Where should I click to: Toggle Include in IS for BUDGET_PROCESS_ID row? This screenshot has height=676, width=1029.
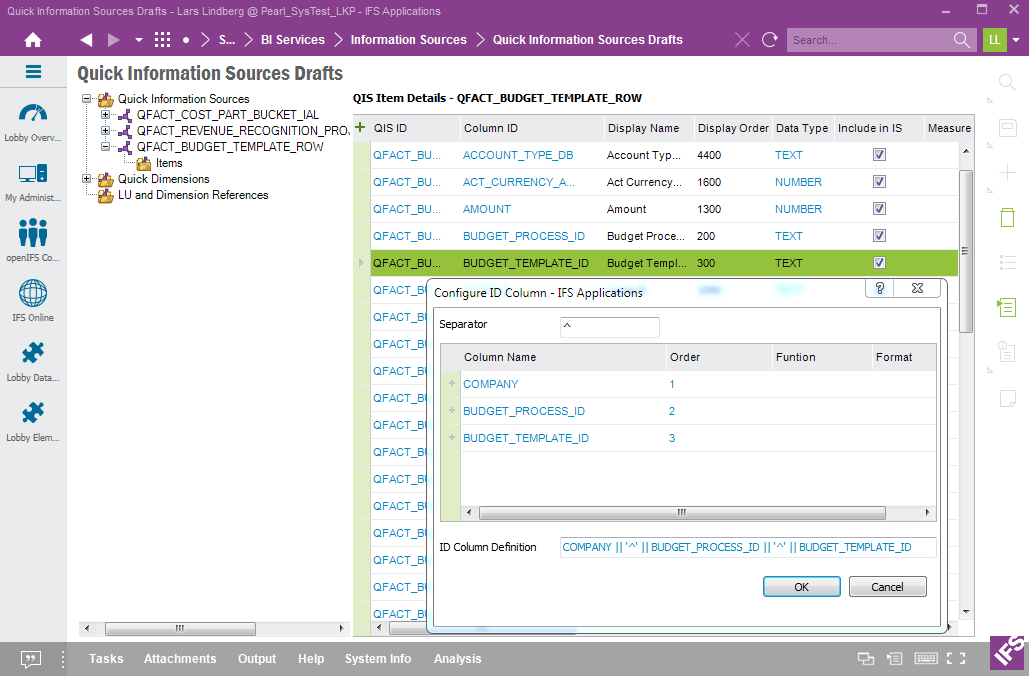tap(880, 236)
